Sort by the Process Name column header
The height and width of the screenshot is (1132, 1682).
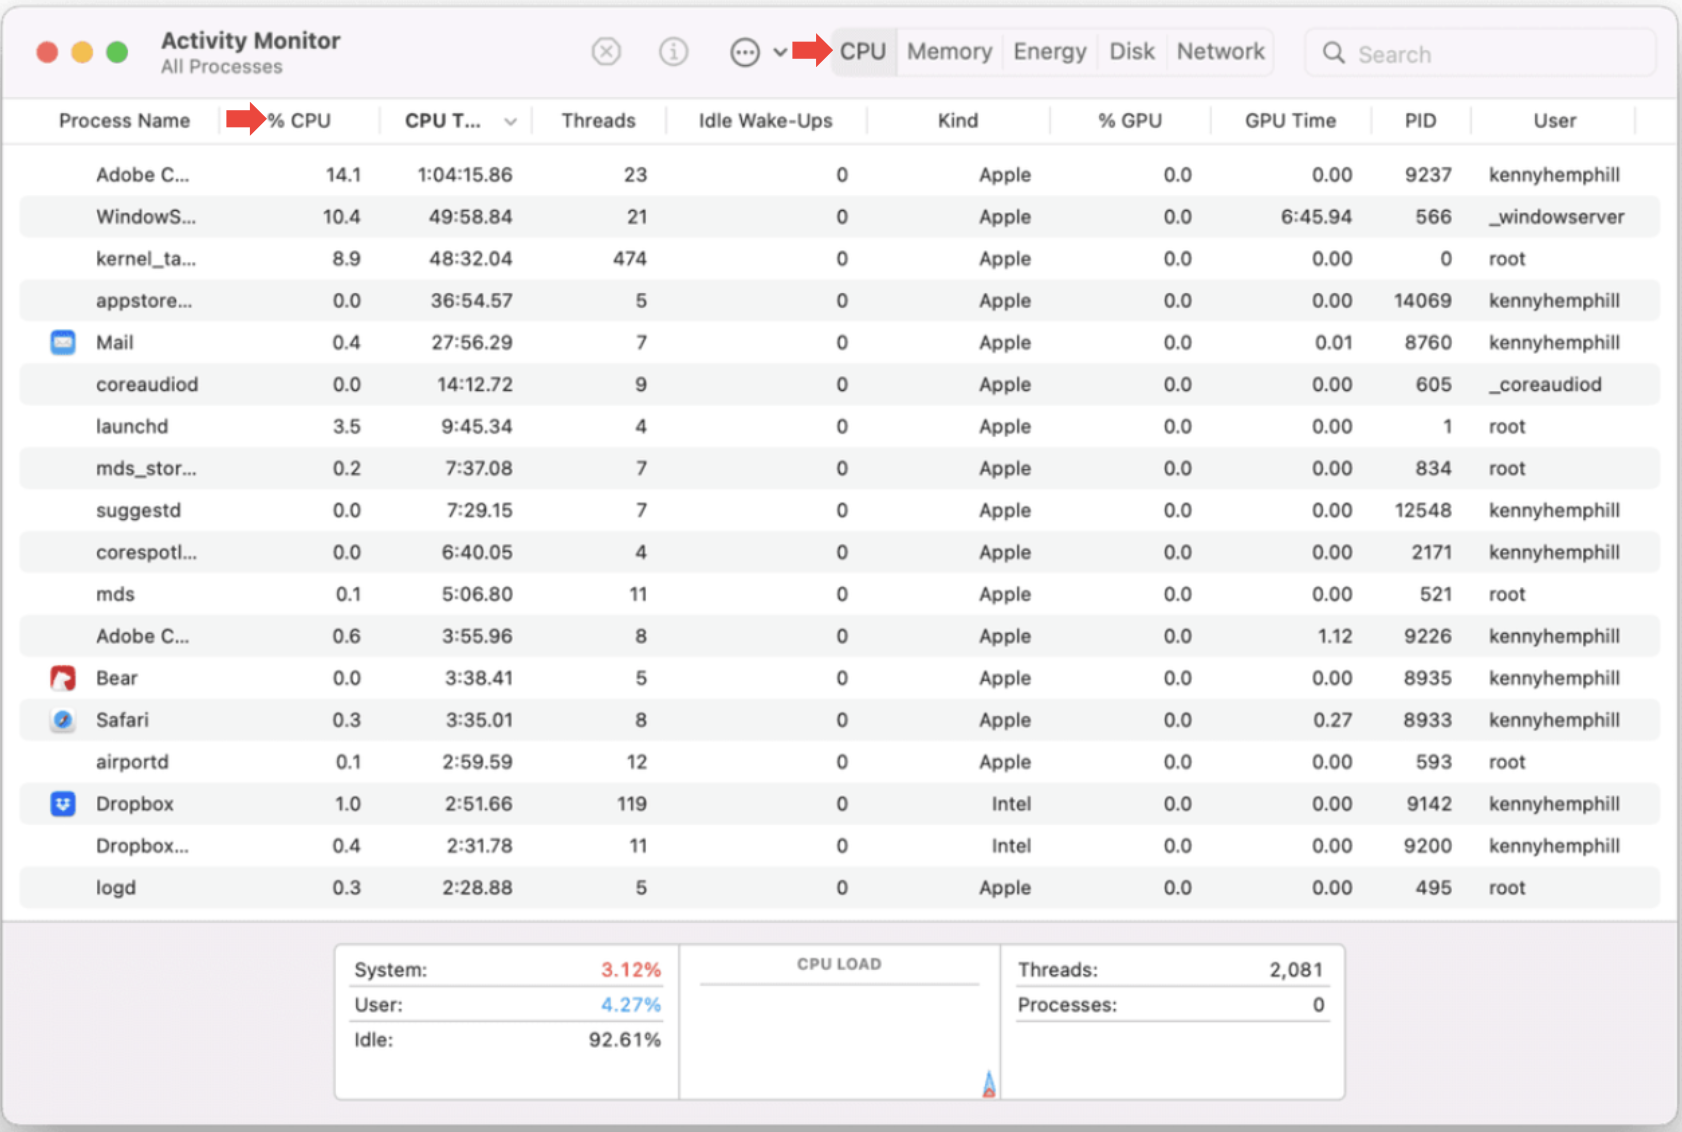point(124,120)
